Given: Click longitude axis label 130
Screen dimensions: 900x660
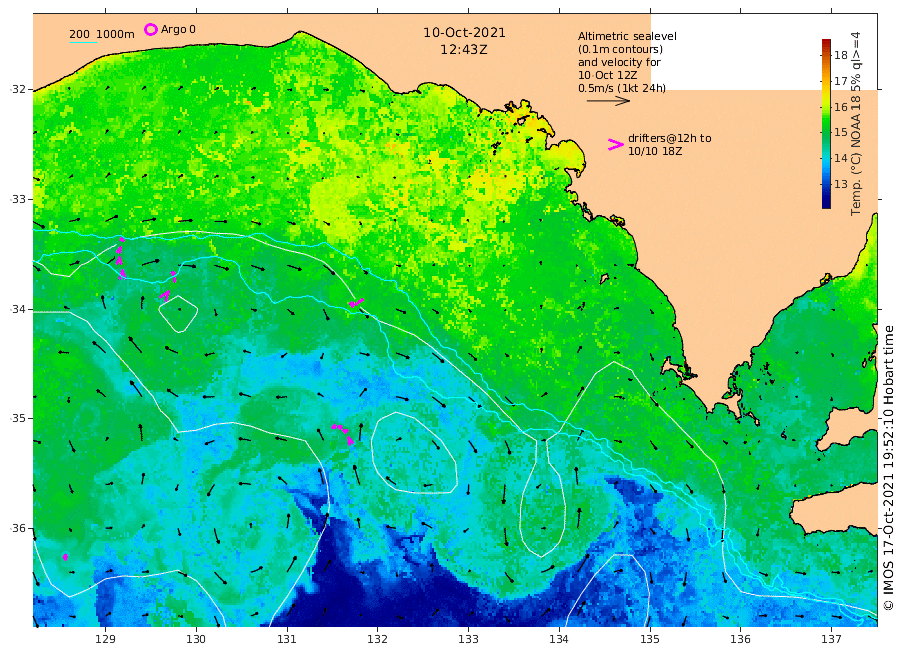Looking at the screenshot, I should pos(196,639).
